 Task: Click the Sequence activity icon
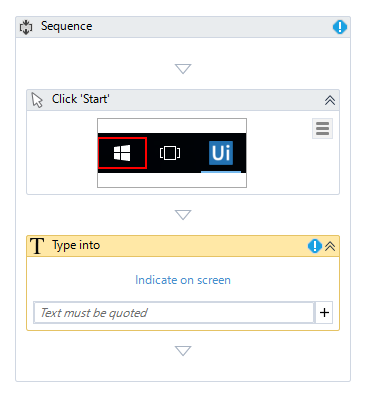(x=26, y=27)
